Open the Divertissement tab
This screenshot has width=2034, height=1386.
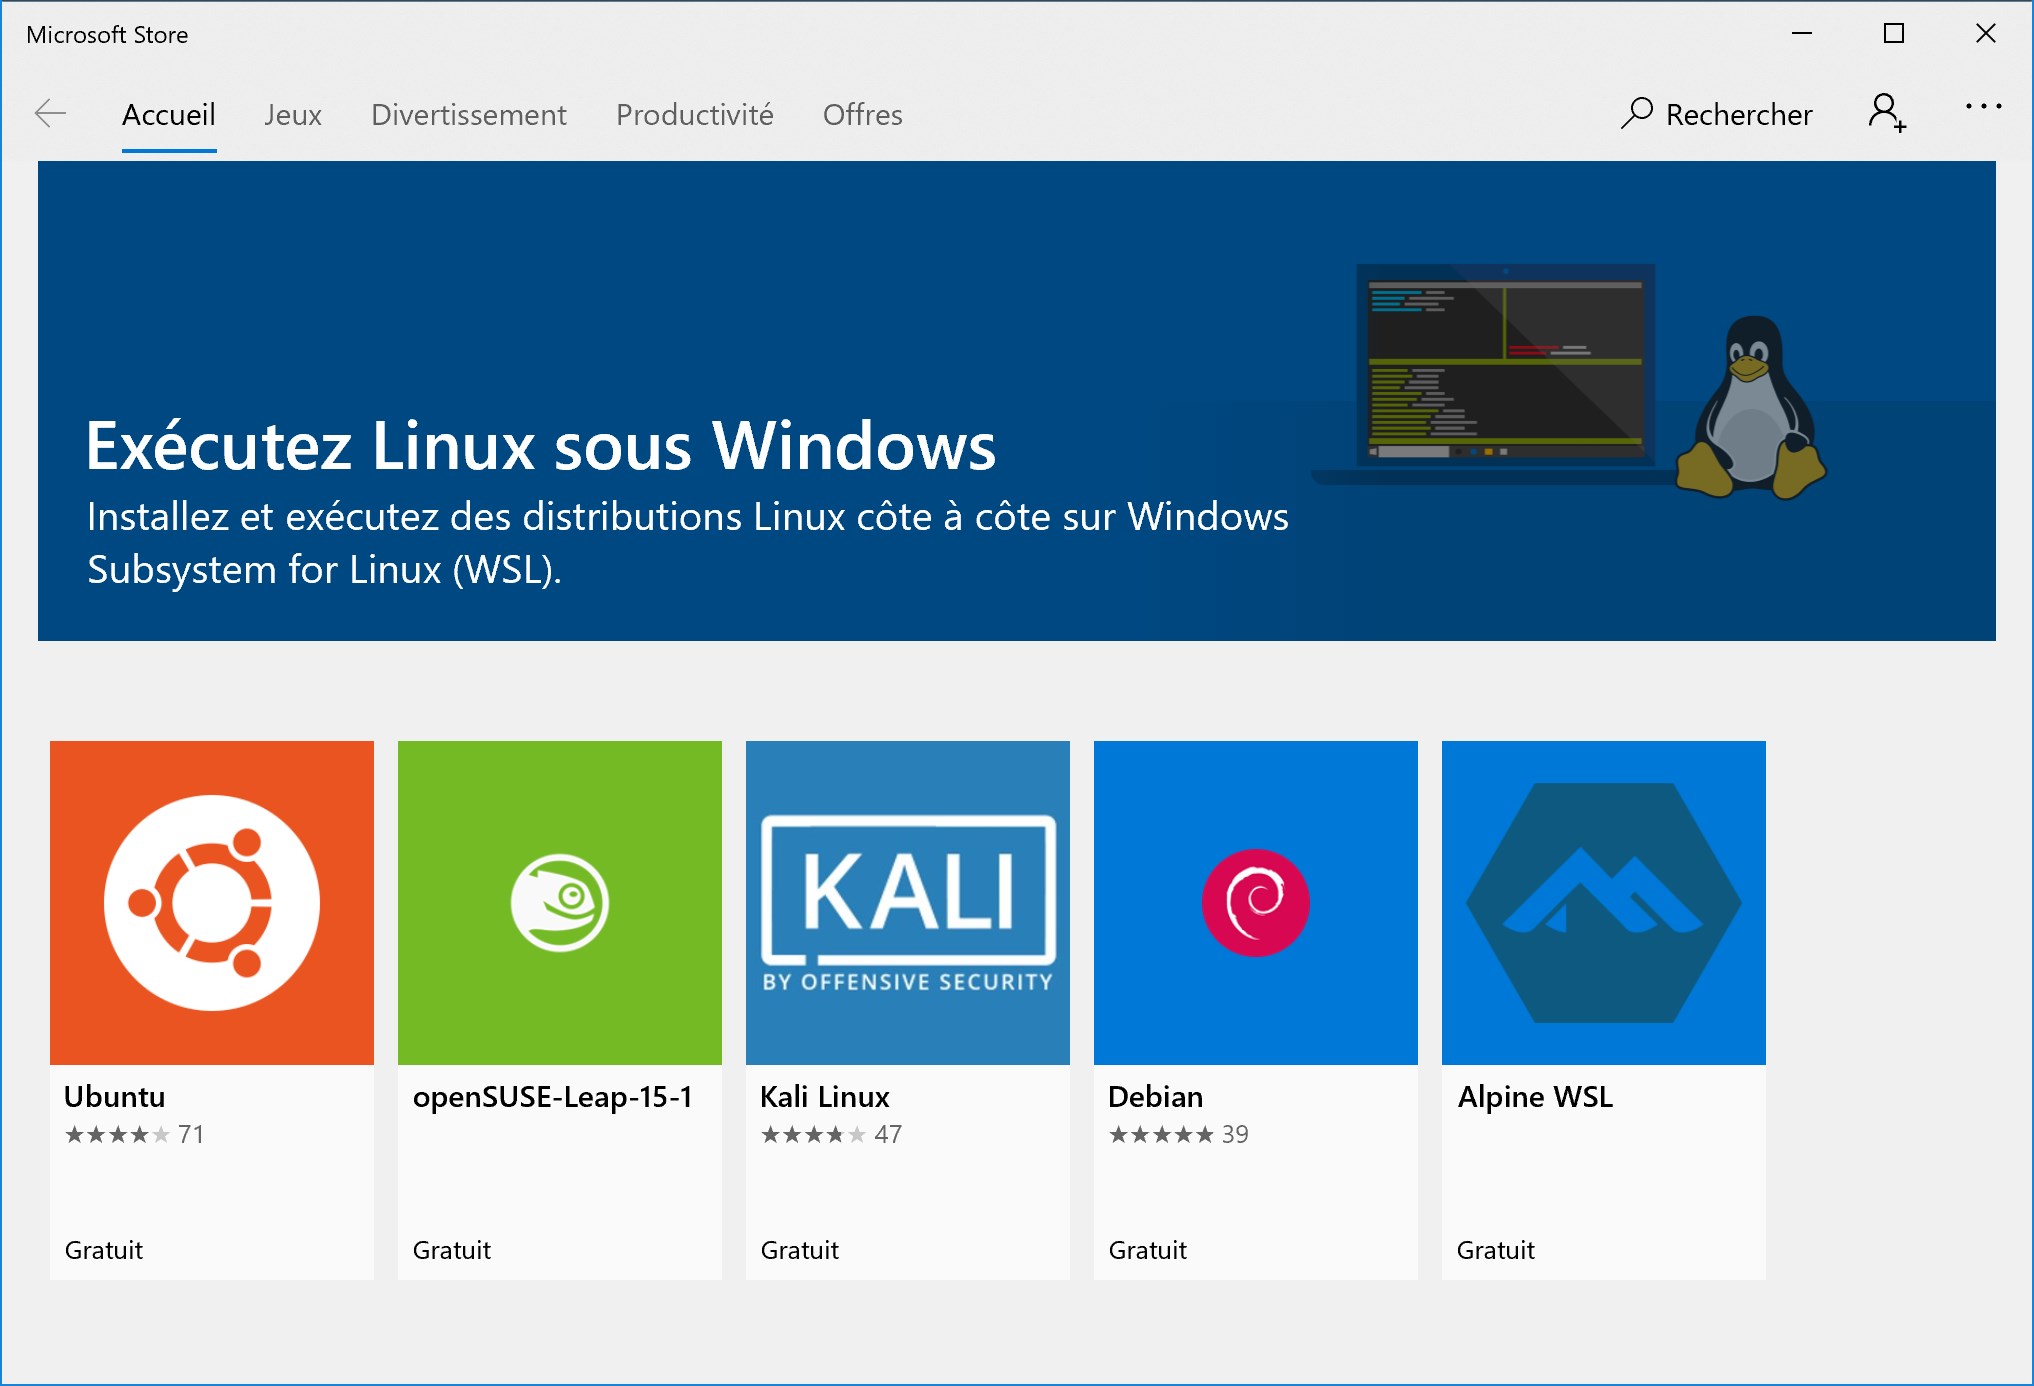click(x=469, y=115)
